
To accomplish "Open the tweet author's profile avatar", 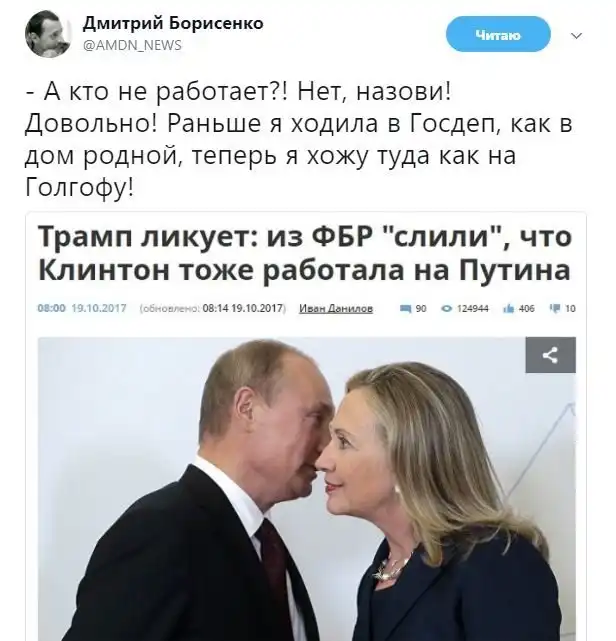I will pos(48,34).
